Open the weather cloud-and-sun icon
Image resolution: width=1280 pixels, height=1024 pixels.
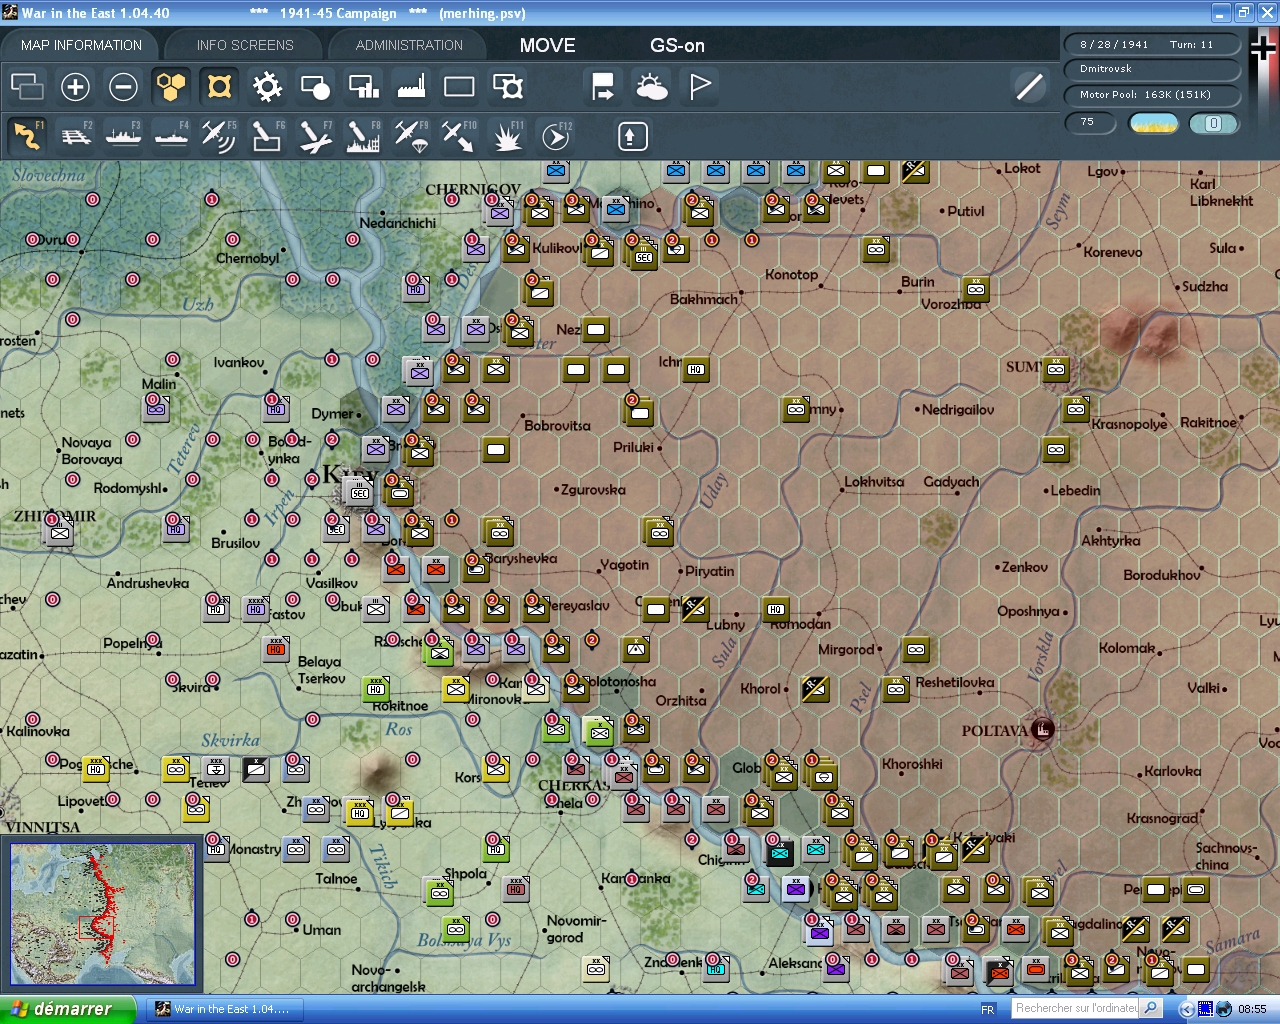[x=652, y=87]
